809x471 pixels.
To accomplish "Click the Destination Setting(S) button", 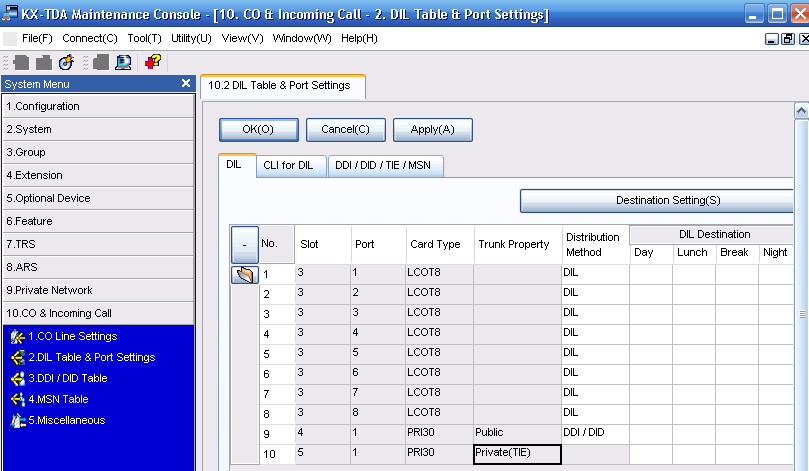I will 656,201.
